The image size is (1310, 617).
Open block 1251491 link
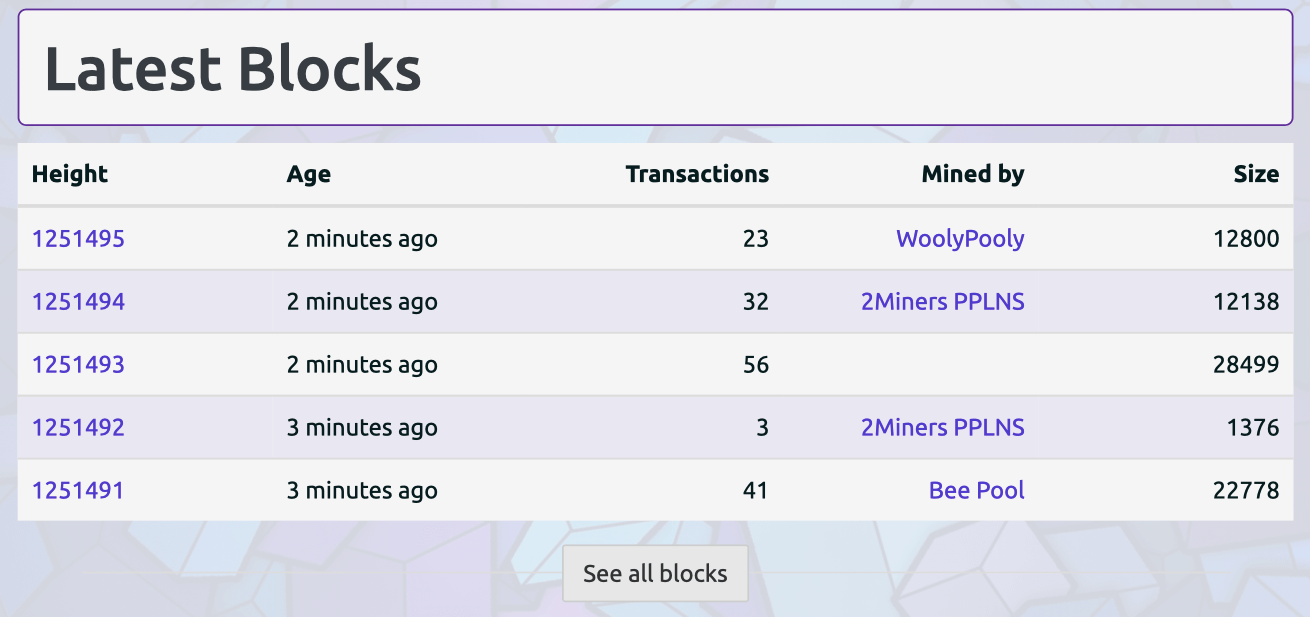(78, 490)
